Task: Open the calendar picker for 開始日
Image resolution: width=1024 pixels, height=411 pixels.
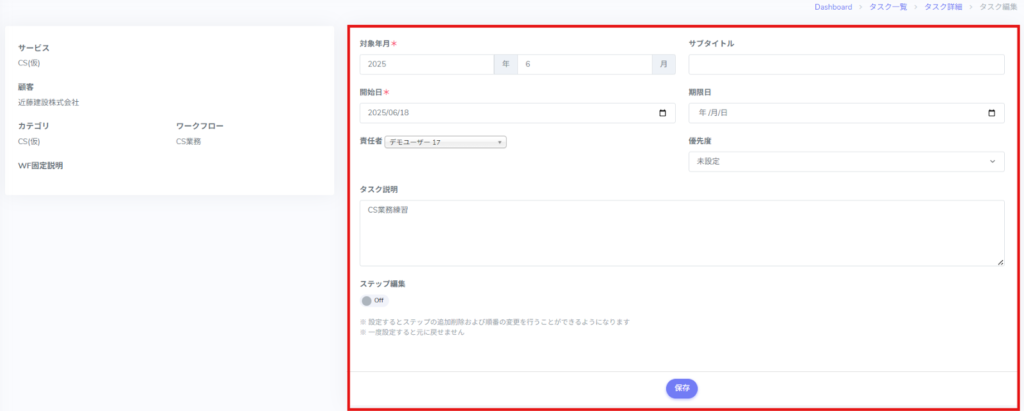Action: click(662, 113)
